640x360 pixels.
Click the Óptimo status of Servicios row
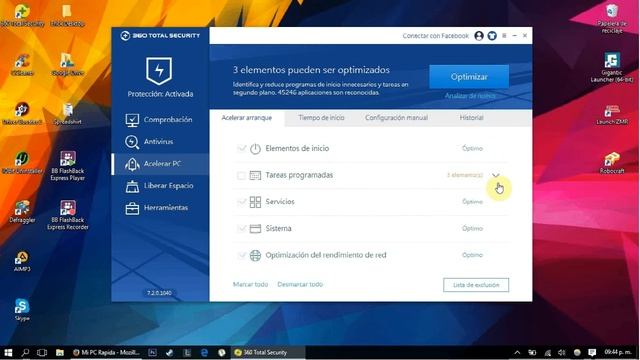472,202
